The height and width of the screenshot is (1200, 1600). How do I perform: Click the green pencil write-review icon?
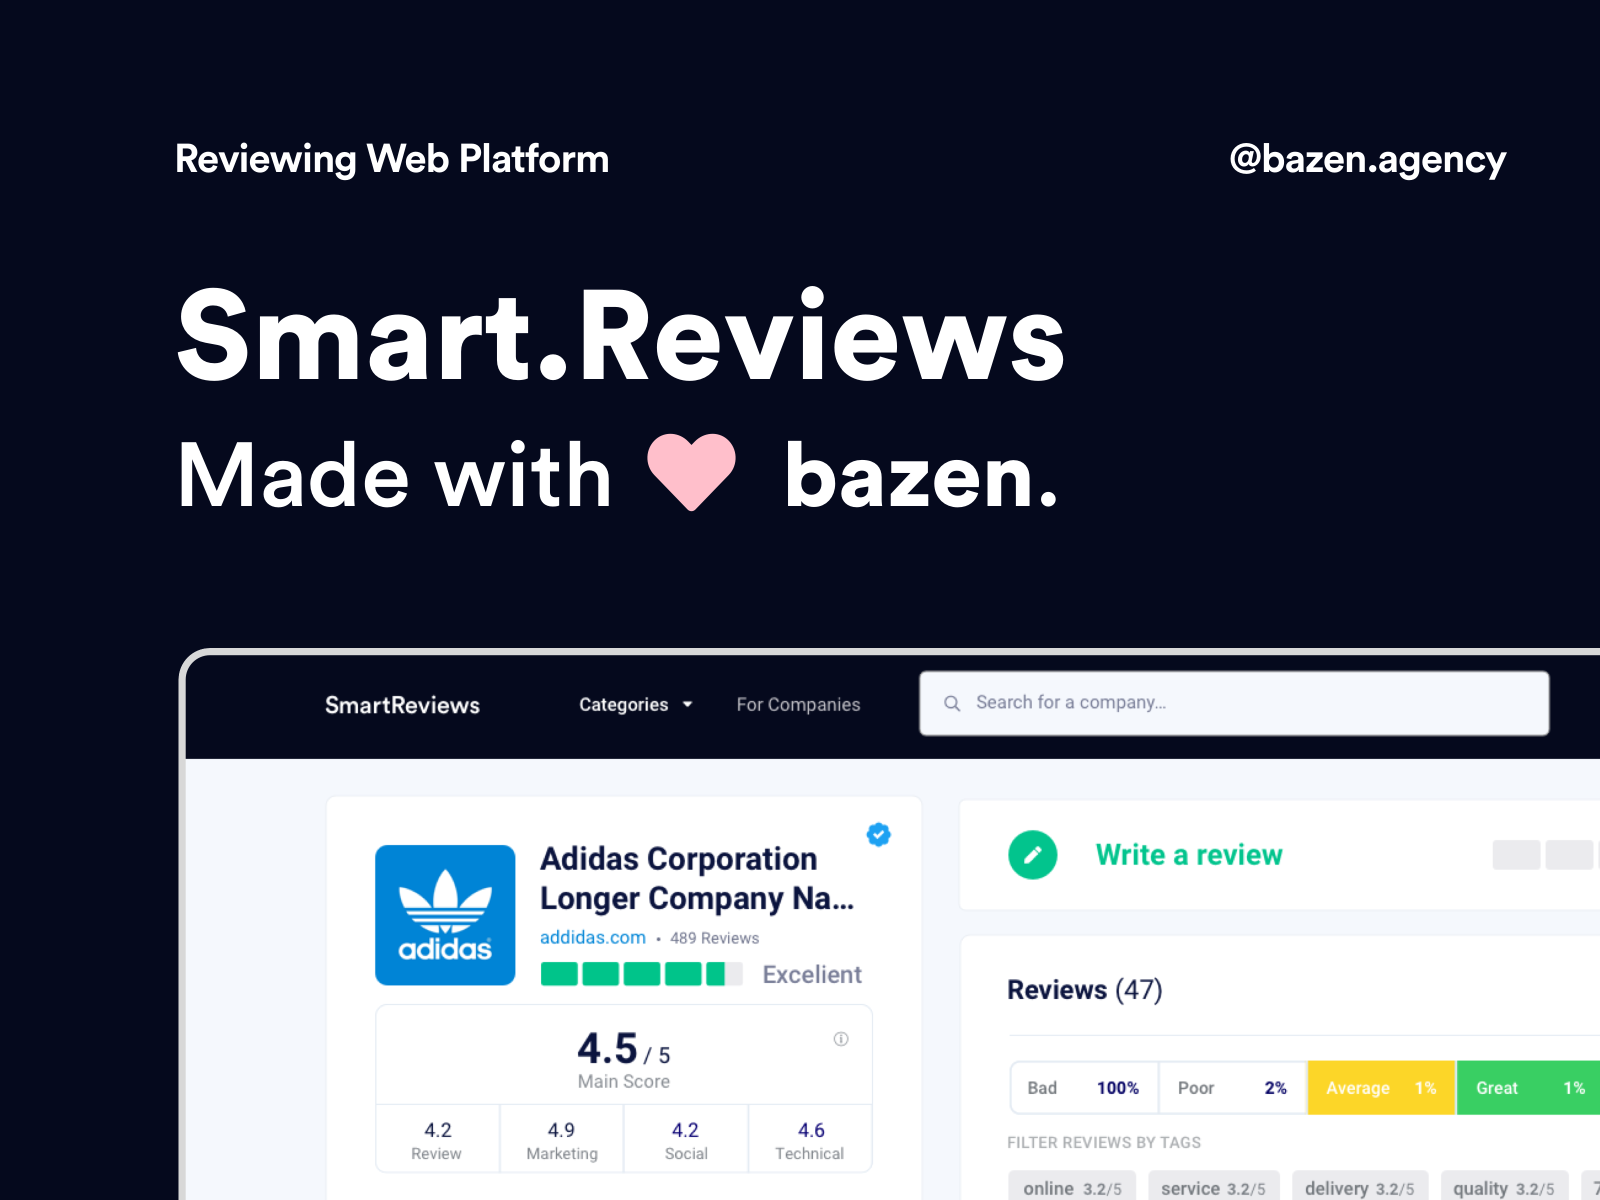(1033, 855)
